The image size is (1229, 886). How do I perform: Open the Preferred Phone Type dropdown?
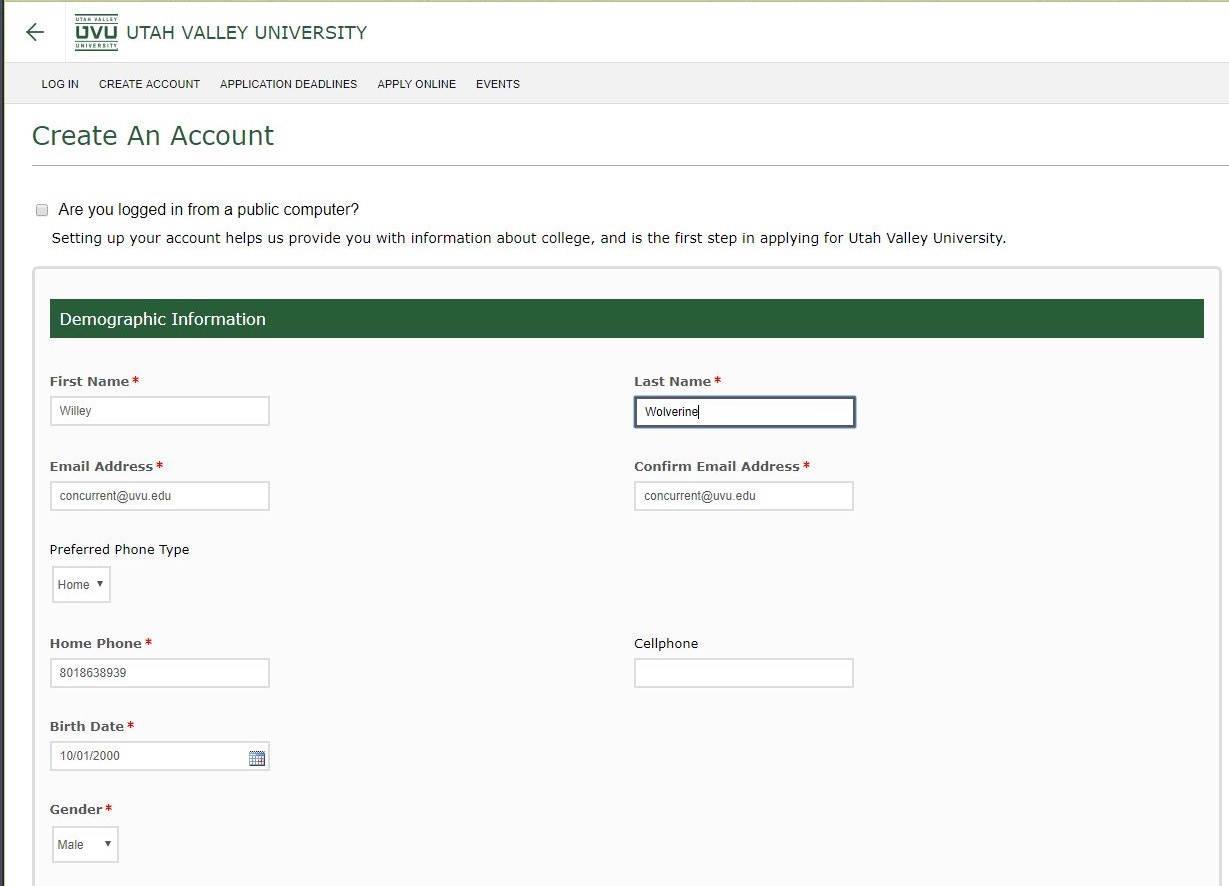(81, 585)
